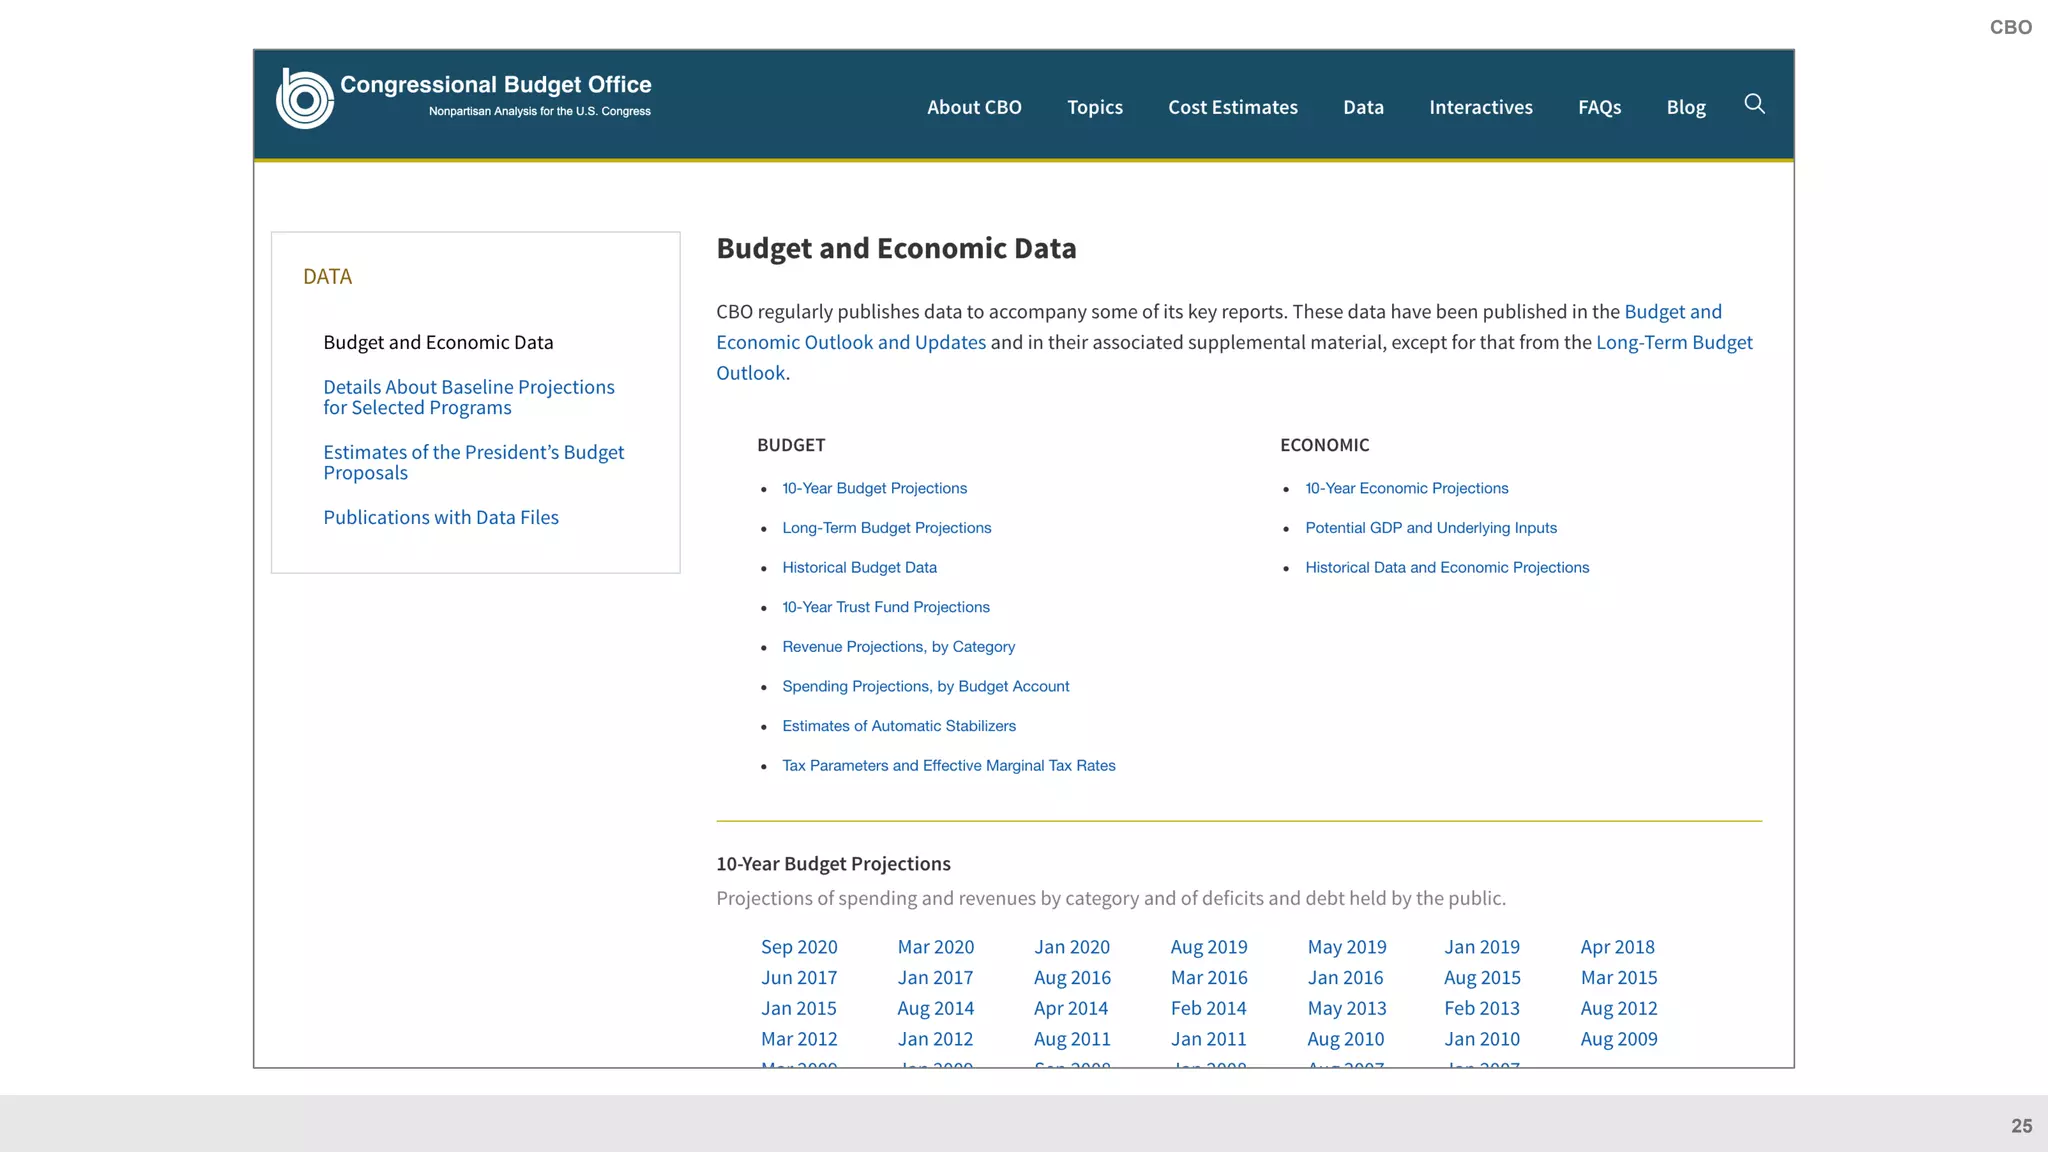This screenshot has height=1152, width=2048.
Task: Click the Long-Term Budget Projections link
Action: coord(886,528)
